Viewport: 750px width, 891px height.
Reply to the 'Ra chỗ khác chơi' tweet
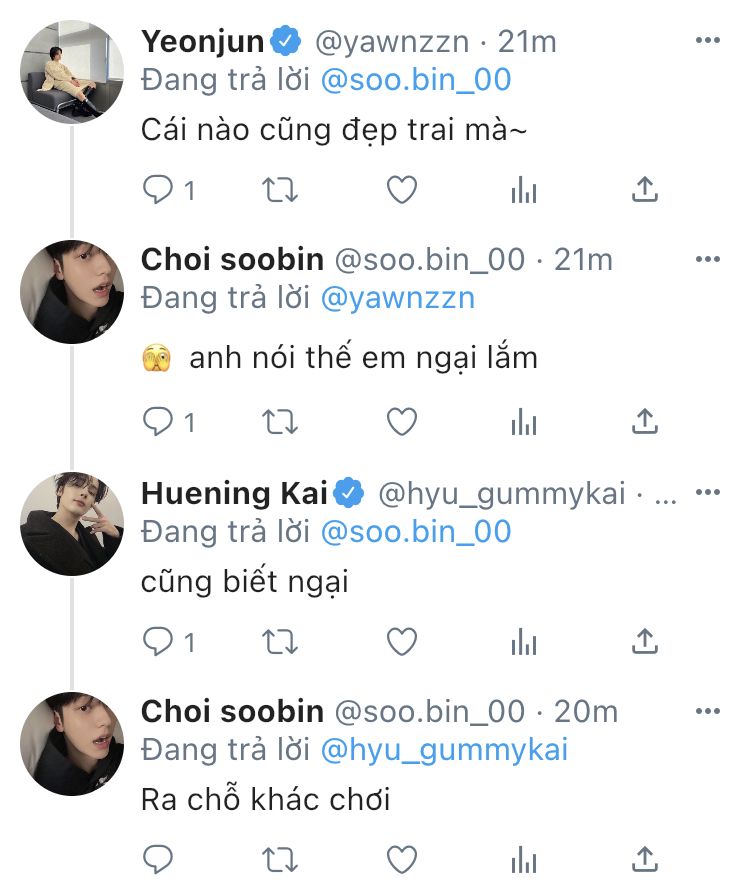pyautogui.click(x=158, y=859)
